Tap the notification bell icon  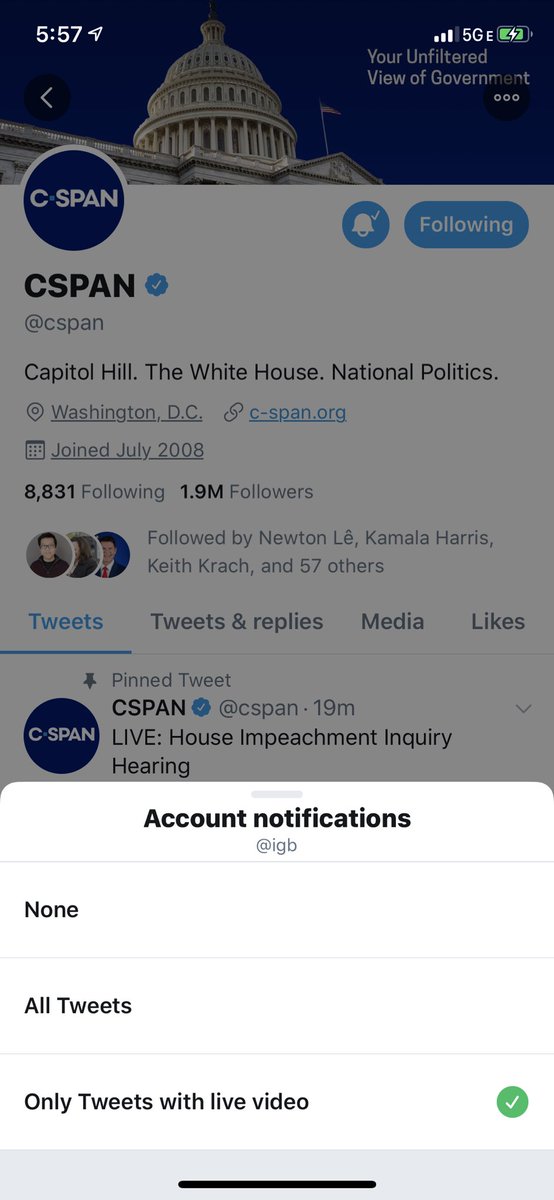(366, 225)
